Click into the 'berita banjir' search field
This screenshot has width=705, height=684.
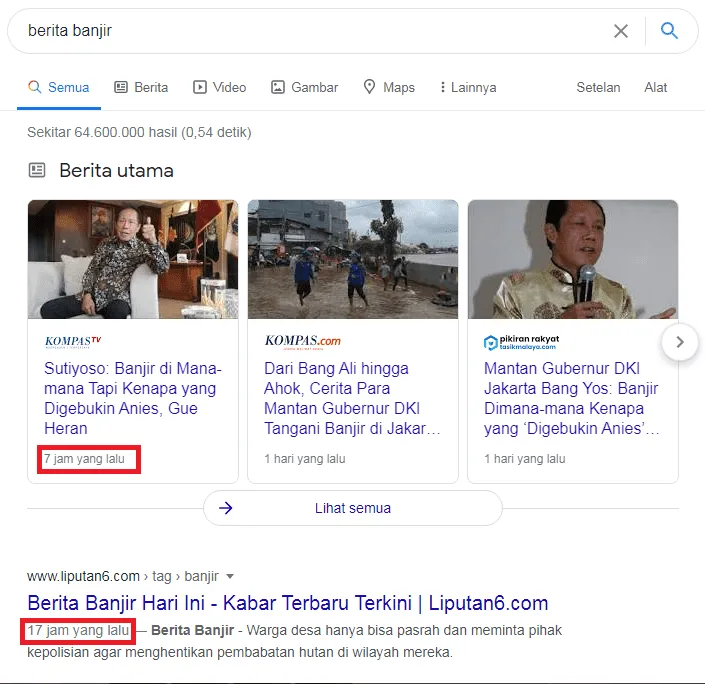click(315, 31)
